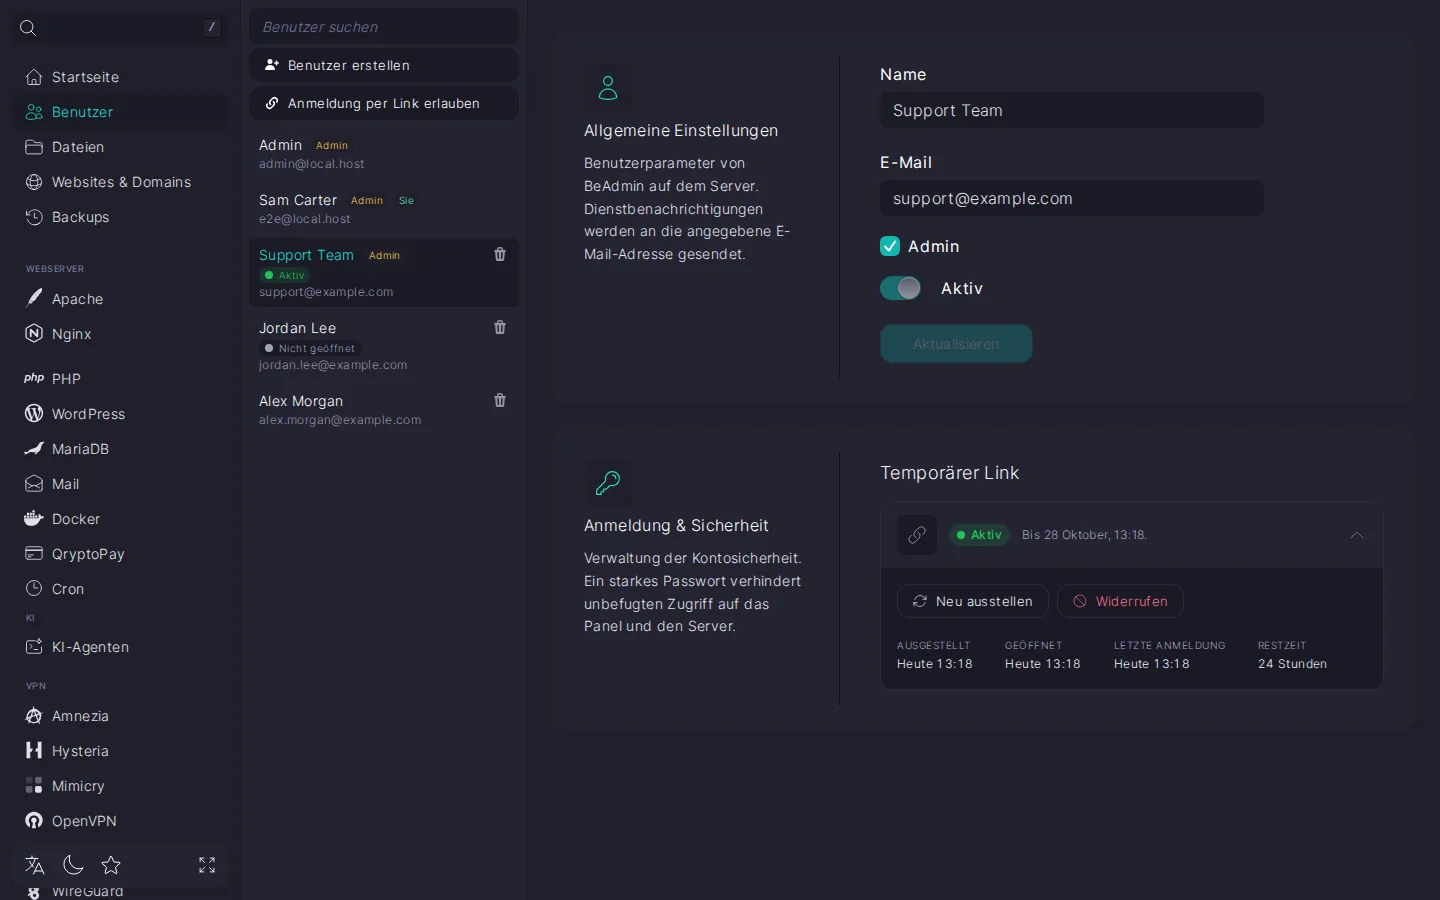The width and height of the screenshot is (1440, 900).
Task: Focus the Benutzer suchen search field
Action: [x=384, y=27]
